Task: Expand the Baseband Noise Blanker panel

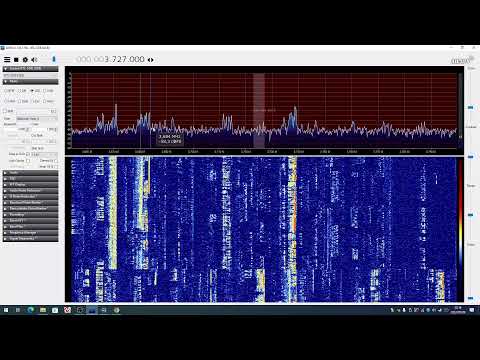Action: (30, 203)
